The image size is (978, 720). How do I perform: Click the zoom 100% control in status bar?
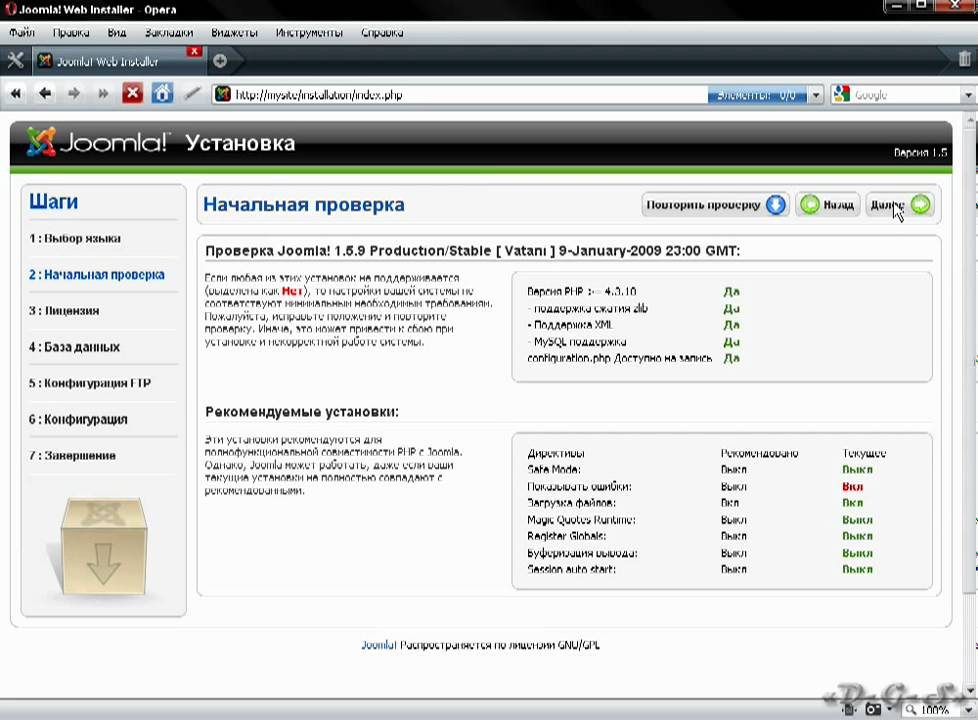click(x=927, y=710)
